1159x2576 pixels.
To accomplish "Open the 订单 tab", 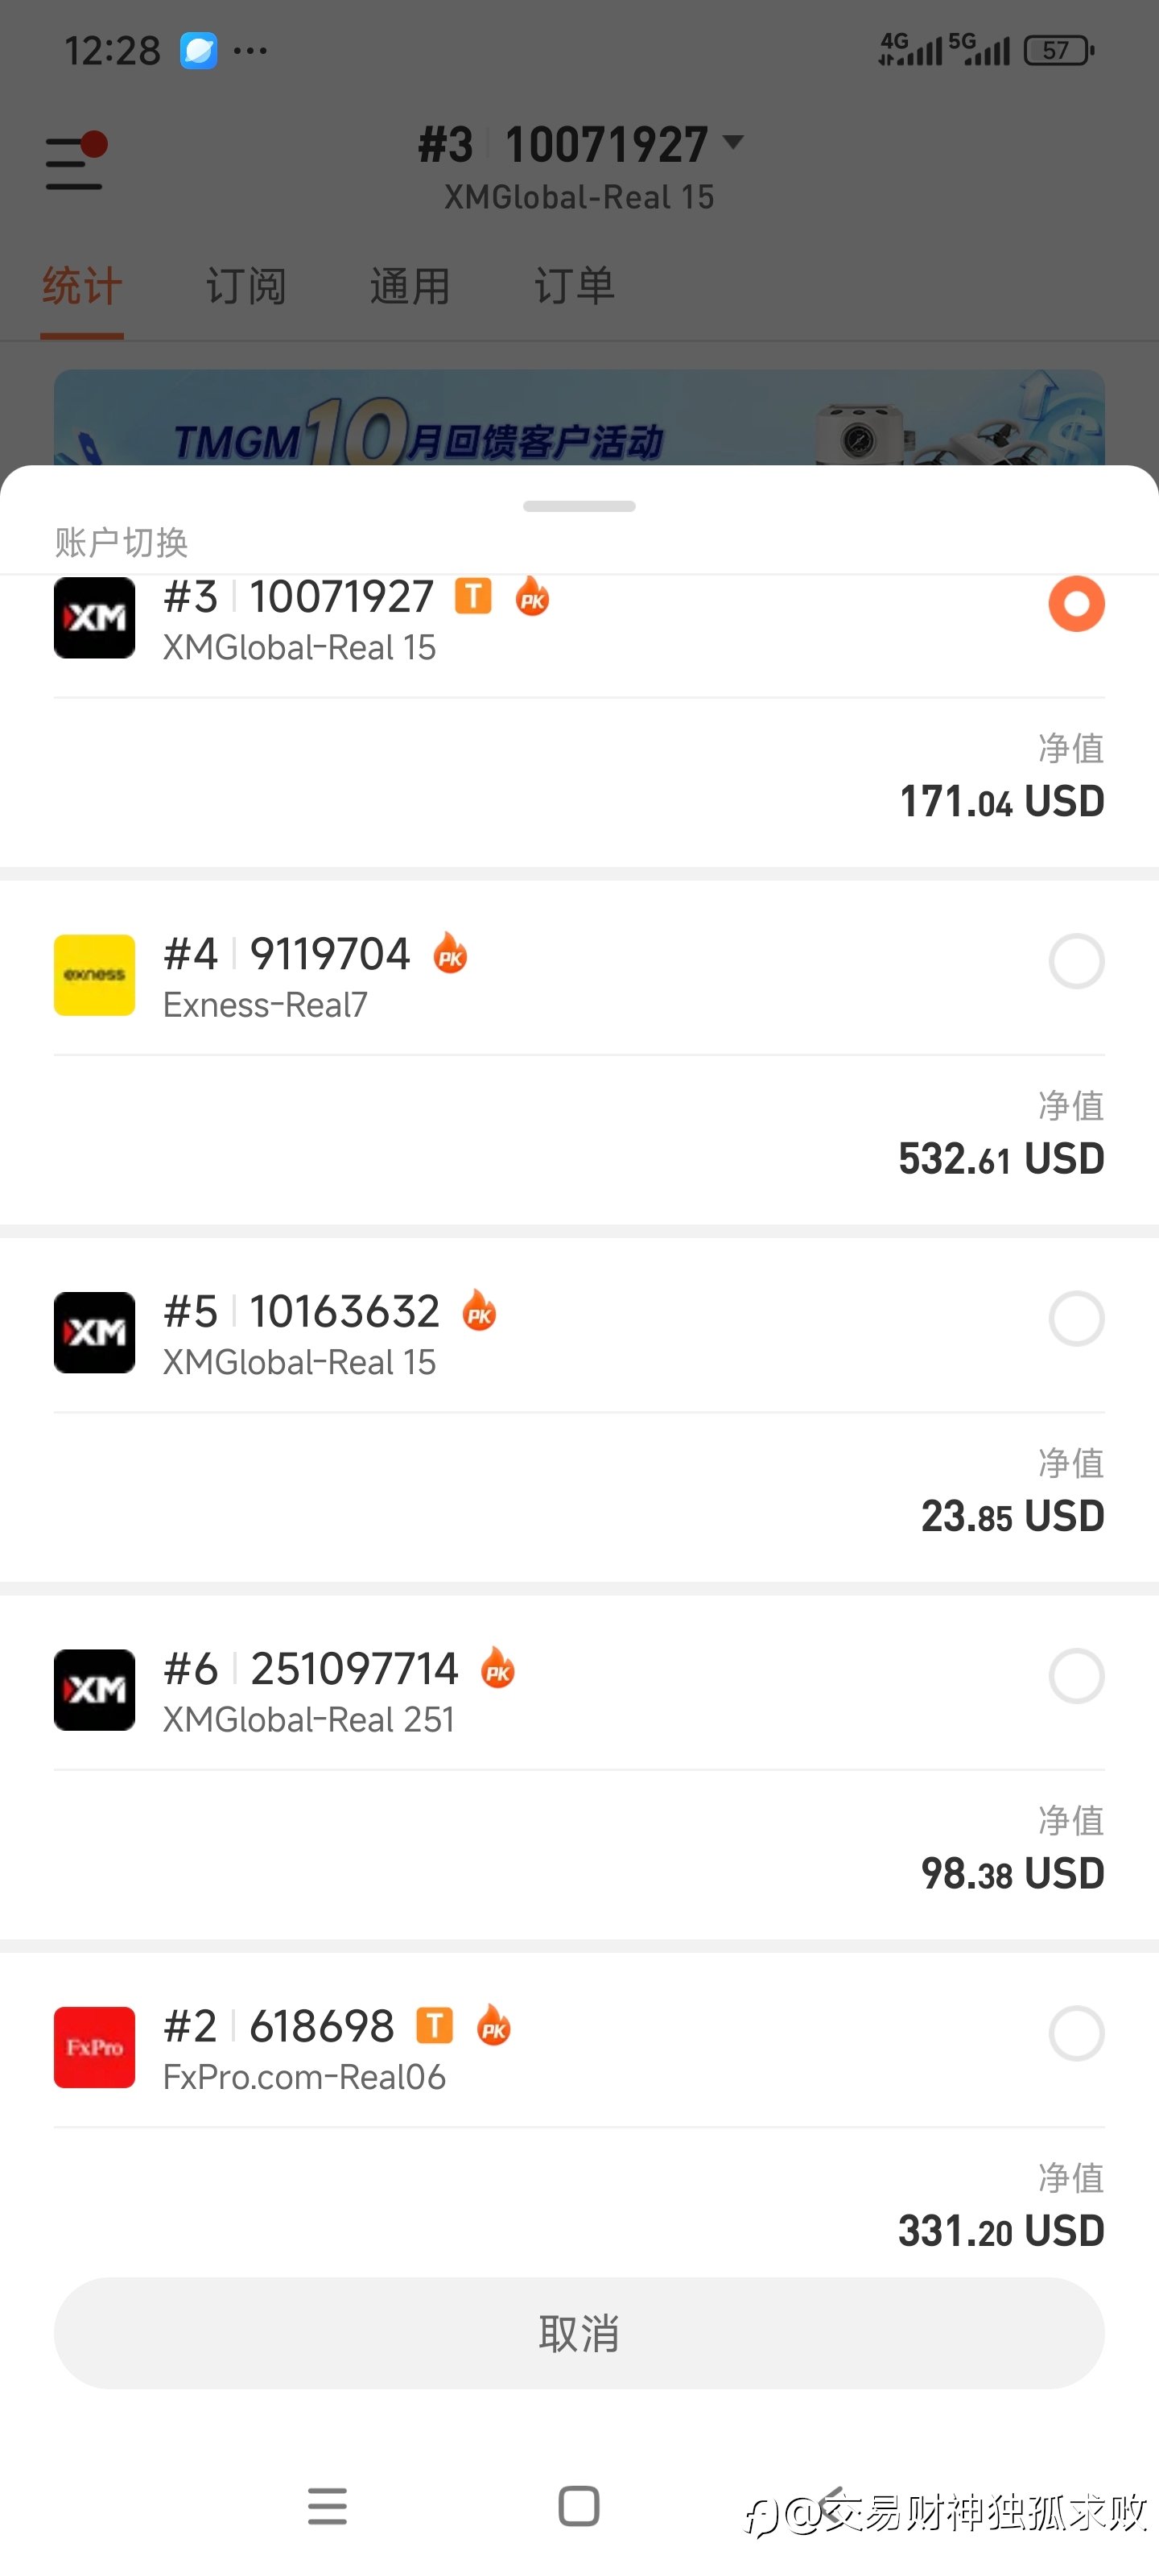I will tap(574, 287).
